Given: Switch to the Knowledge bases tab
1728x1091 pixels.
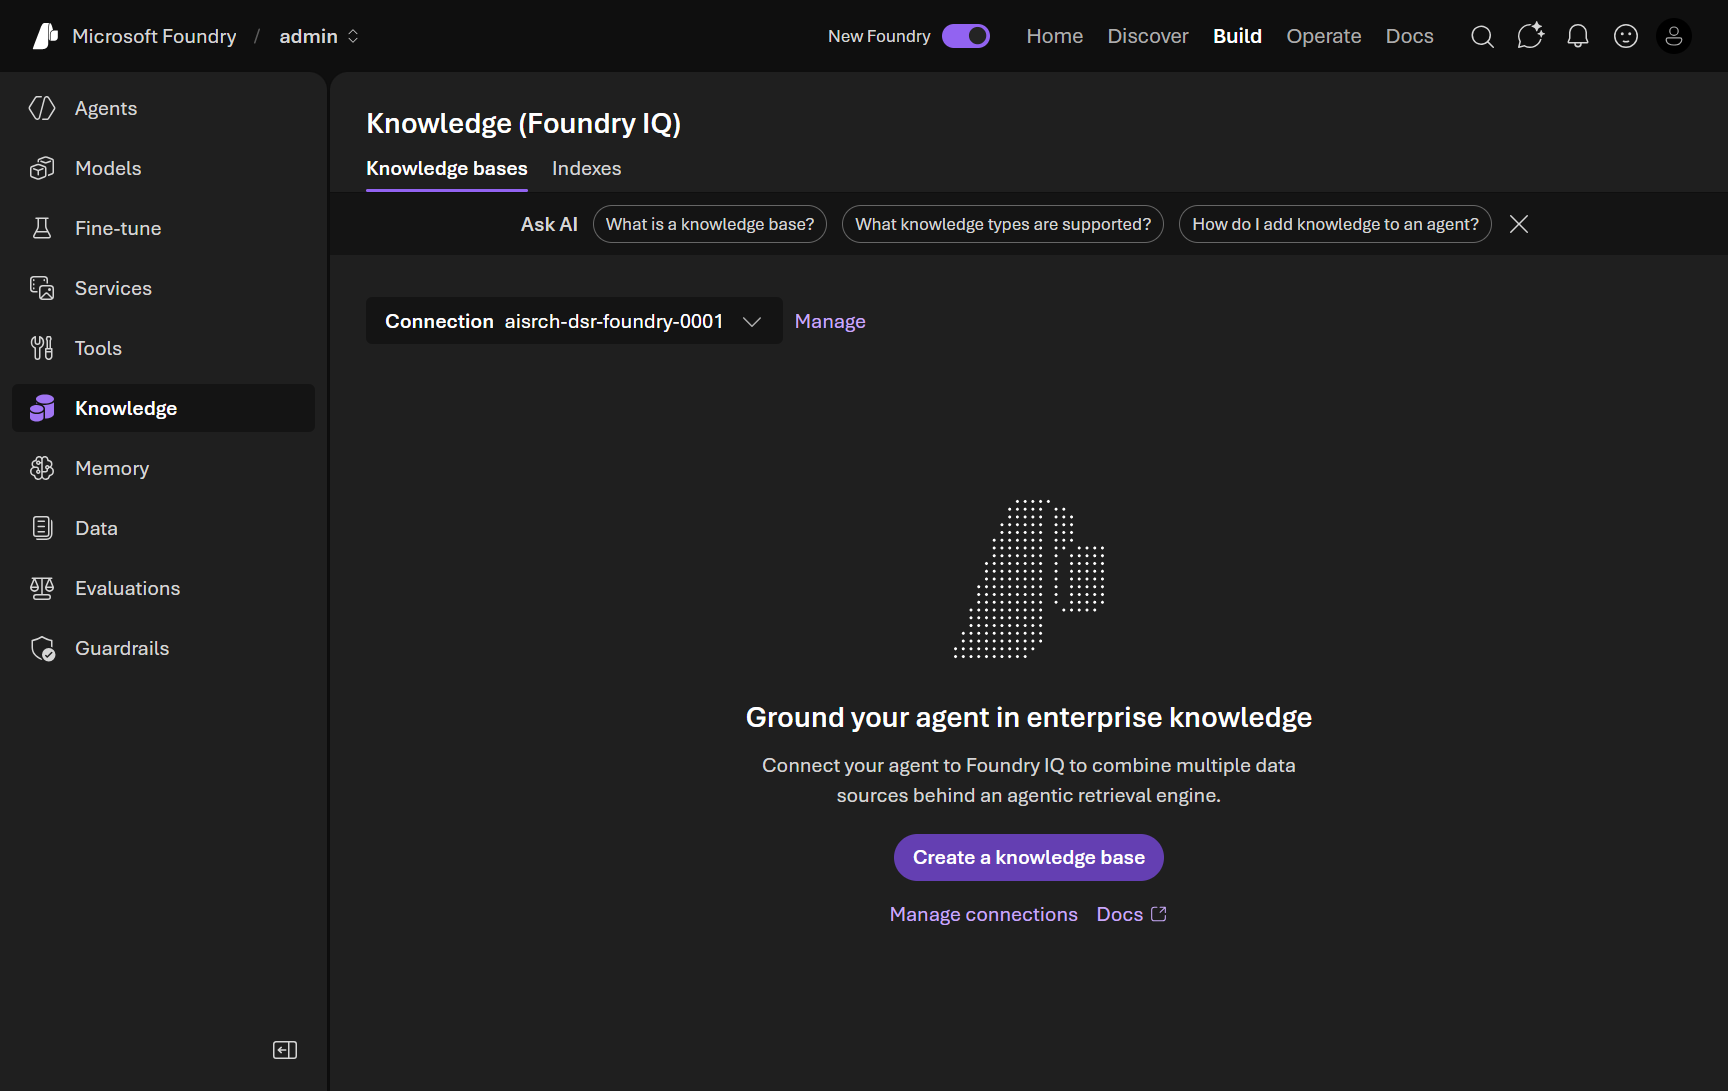Looking at the screenshot, I should [x=447, y=169].
